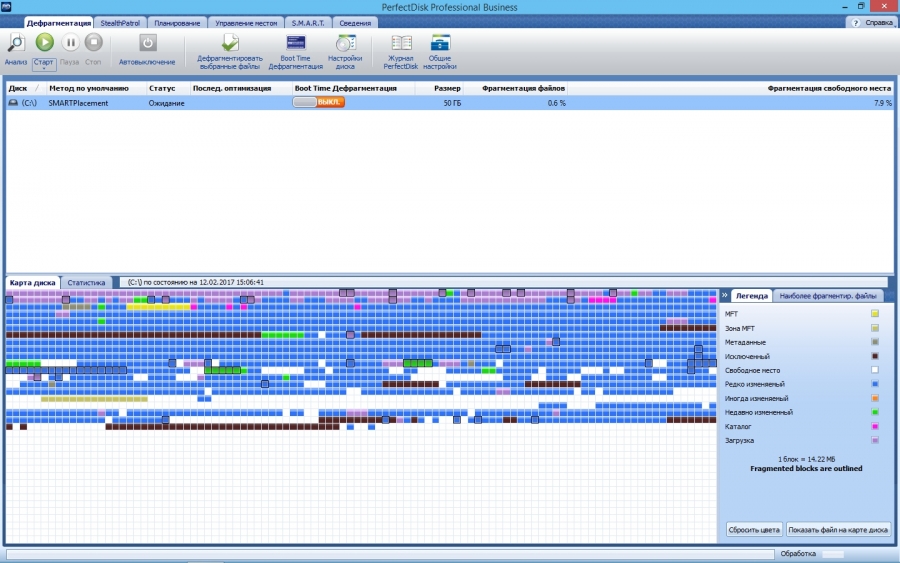Viewport: 900px width, 563px height.
Task: Click the Анализ magnifier icon
Action: coord(16,42)
